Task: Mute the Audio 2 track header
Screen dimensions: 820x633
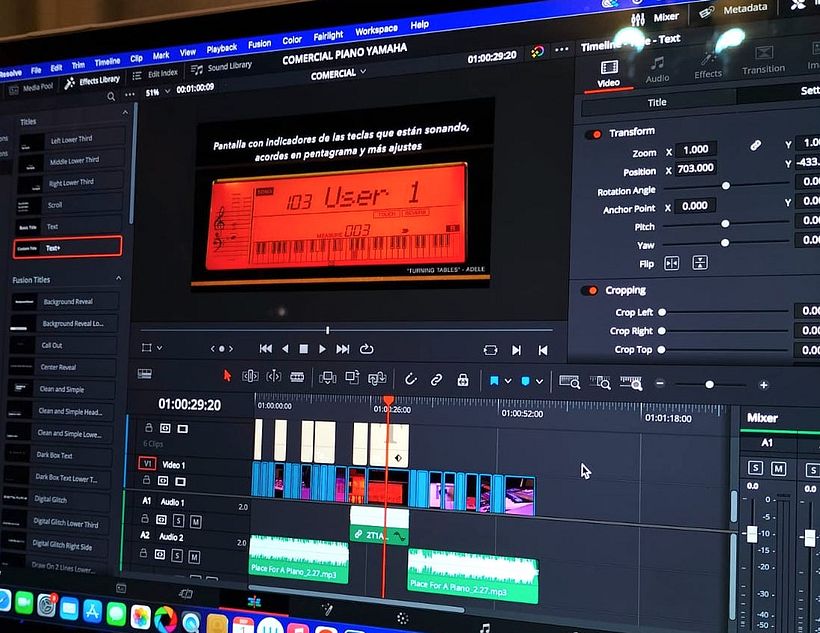Action: [x=194, y=557]
